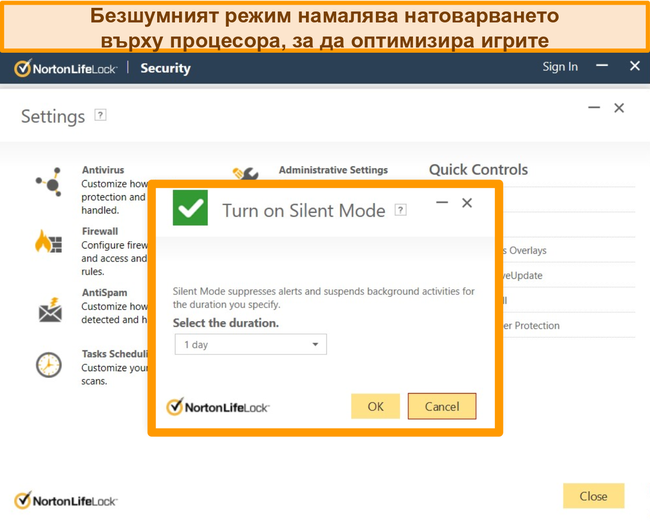The width and height of the screenshot is (650, 522).
Task: Click the Administrative Settings wrench icon
Action: point(245,173)
